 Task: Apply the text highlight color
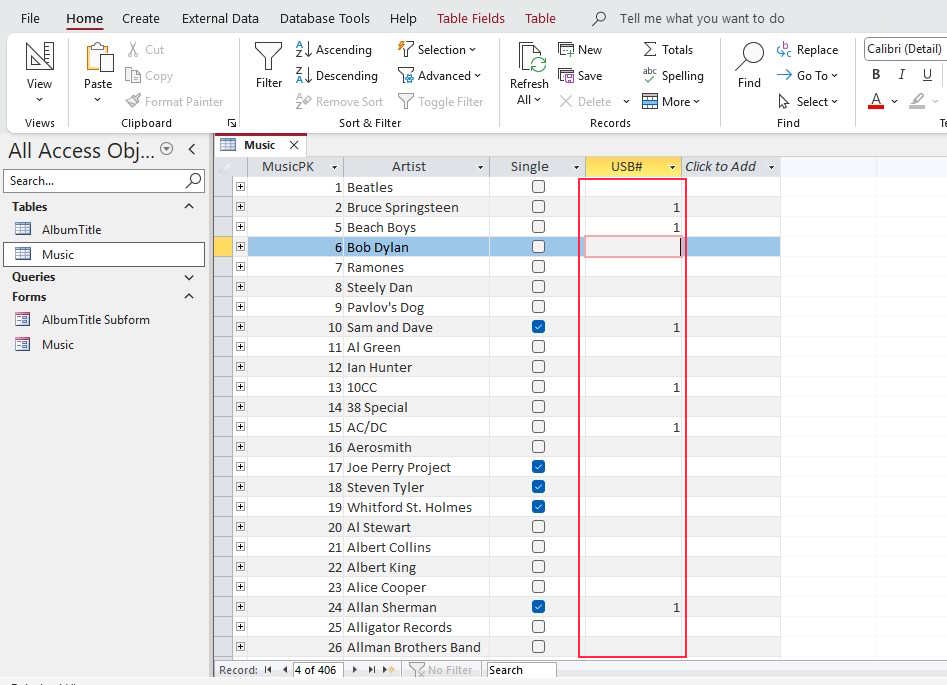[917, 100]
